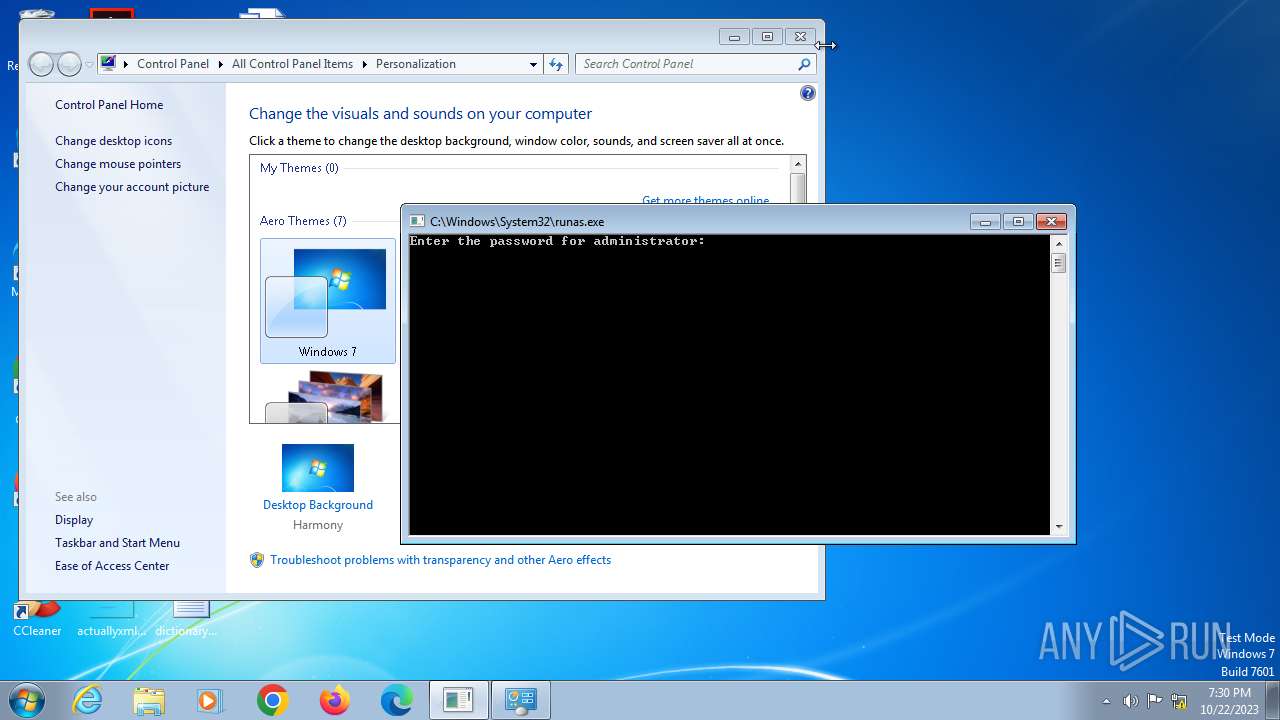1280x720 pixels.
Task: Click Control Panel breadcrumb segment
Action: (173, 64)
